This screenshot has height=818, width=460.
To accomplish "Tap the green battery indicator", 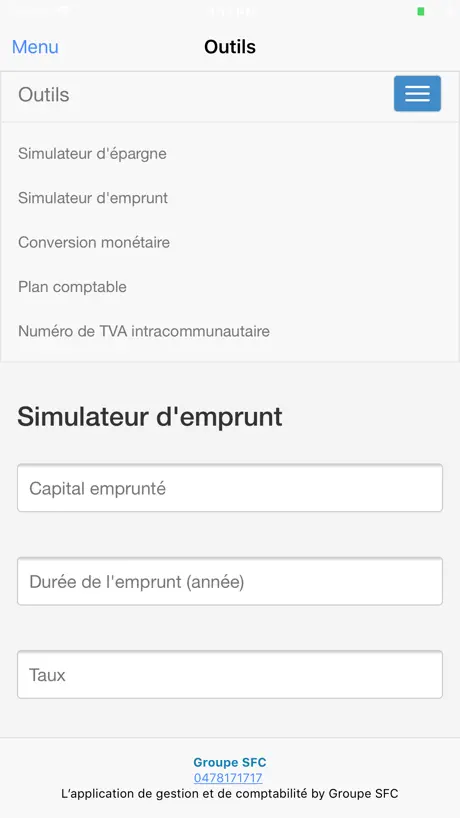I will (421, 11).
